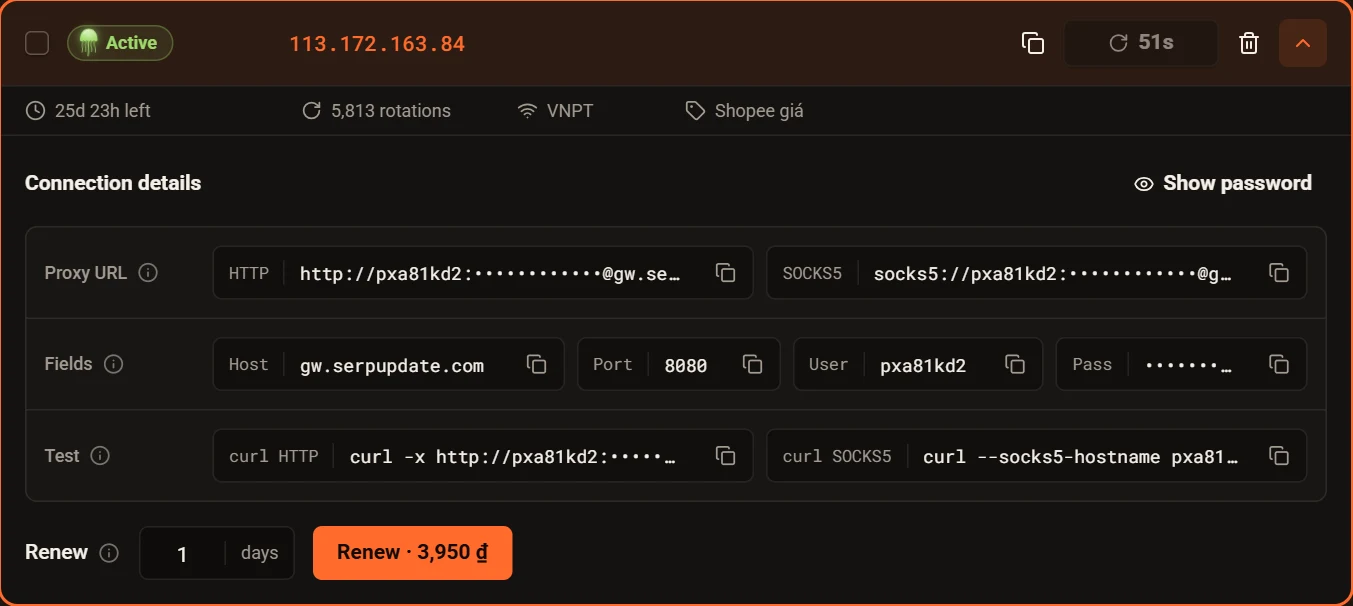Copy the curl SOCKS5 command
1353x606 pixels.
tap(1279, 456)
